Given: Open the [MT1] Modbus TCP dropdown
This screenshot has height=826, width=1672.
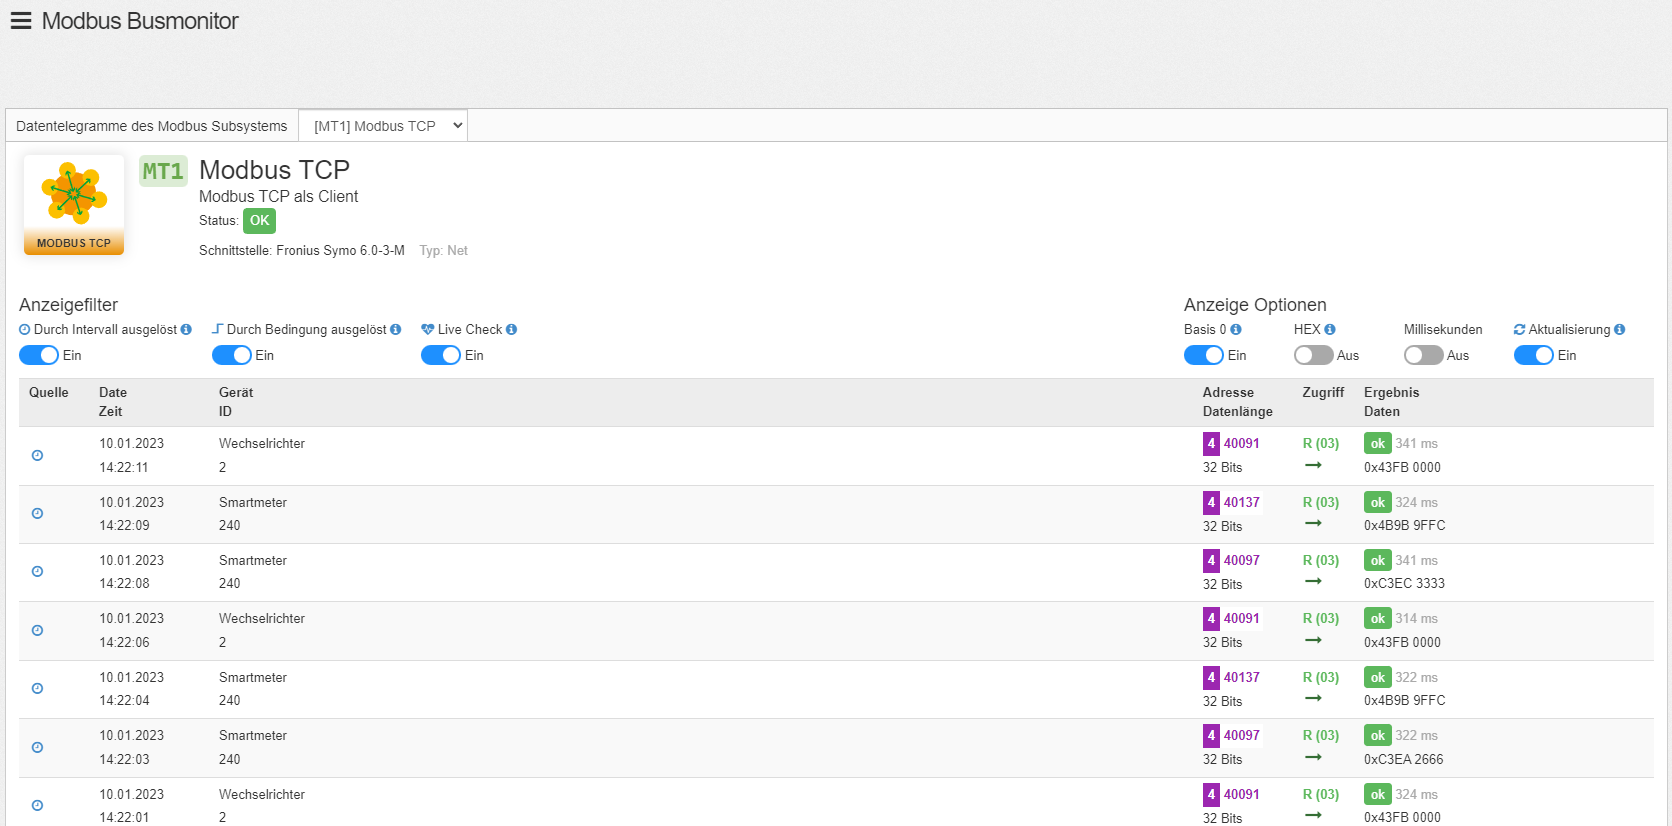Looking at the screenshot, I should (383, 126).
